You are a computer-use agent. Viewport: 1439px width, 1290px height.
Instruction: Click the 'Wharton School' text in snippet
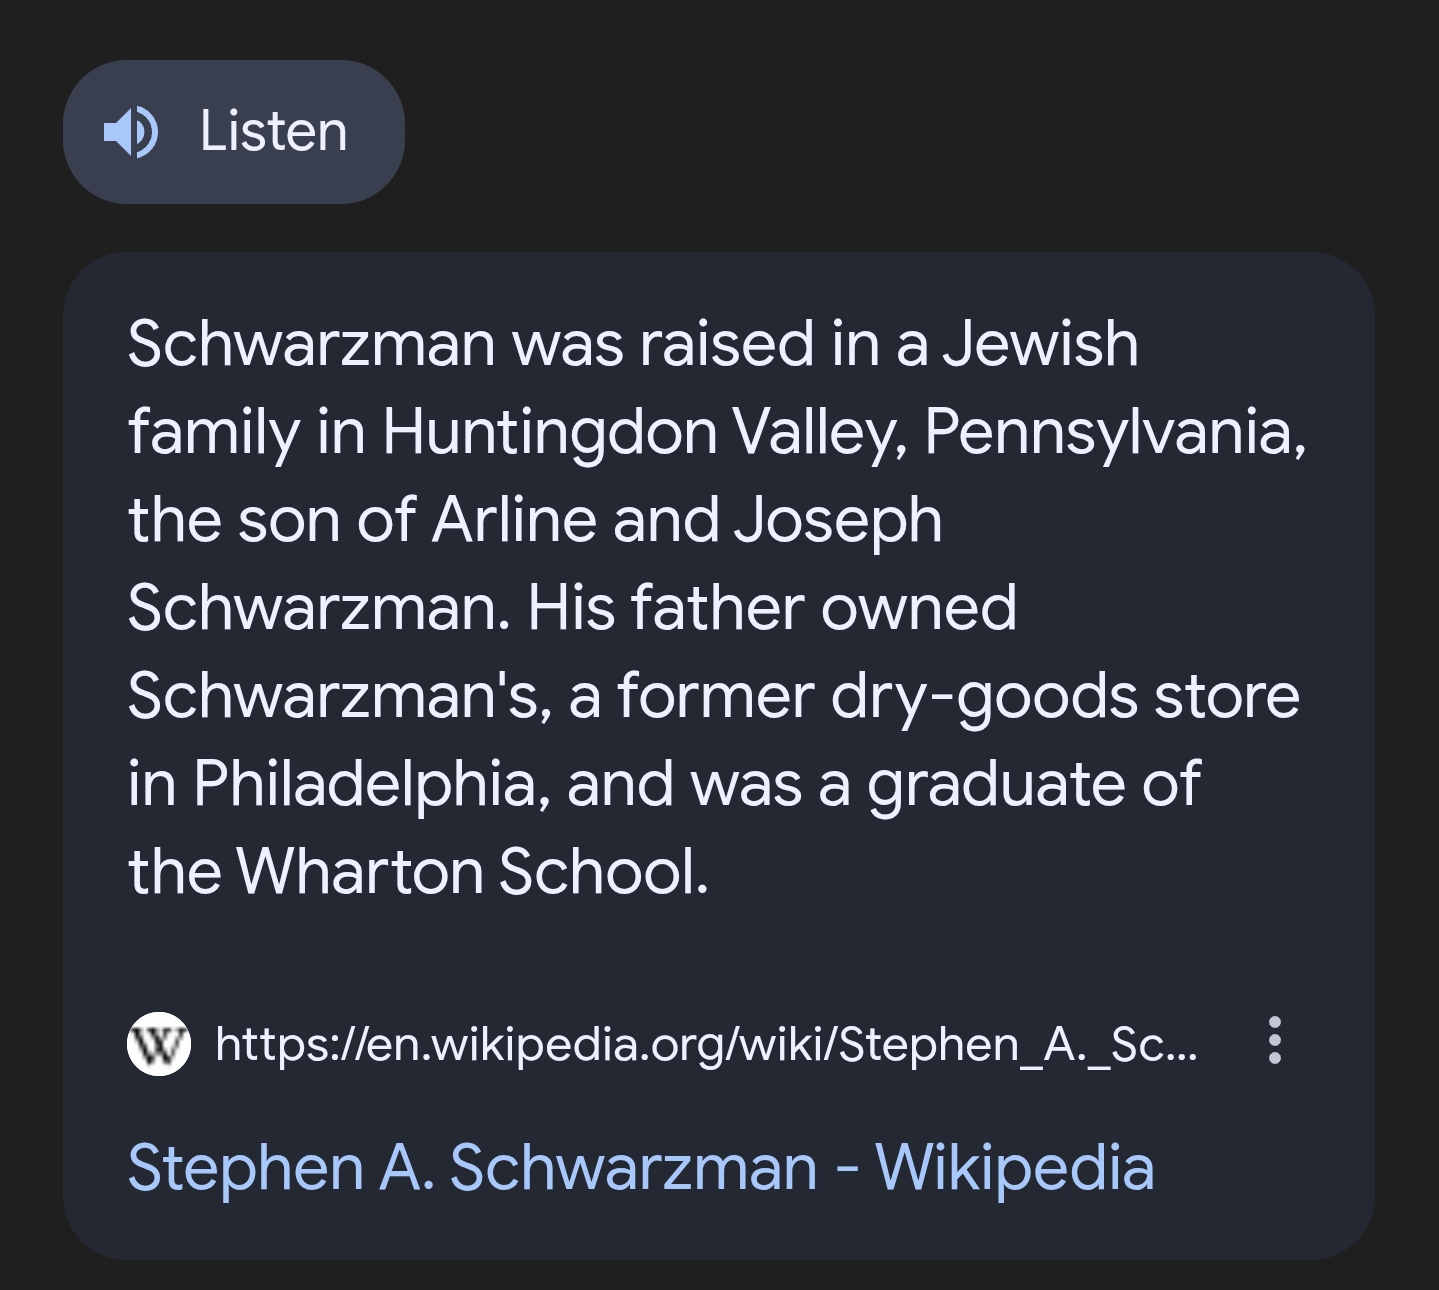coord(472,872)
